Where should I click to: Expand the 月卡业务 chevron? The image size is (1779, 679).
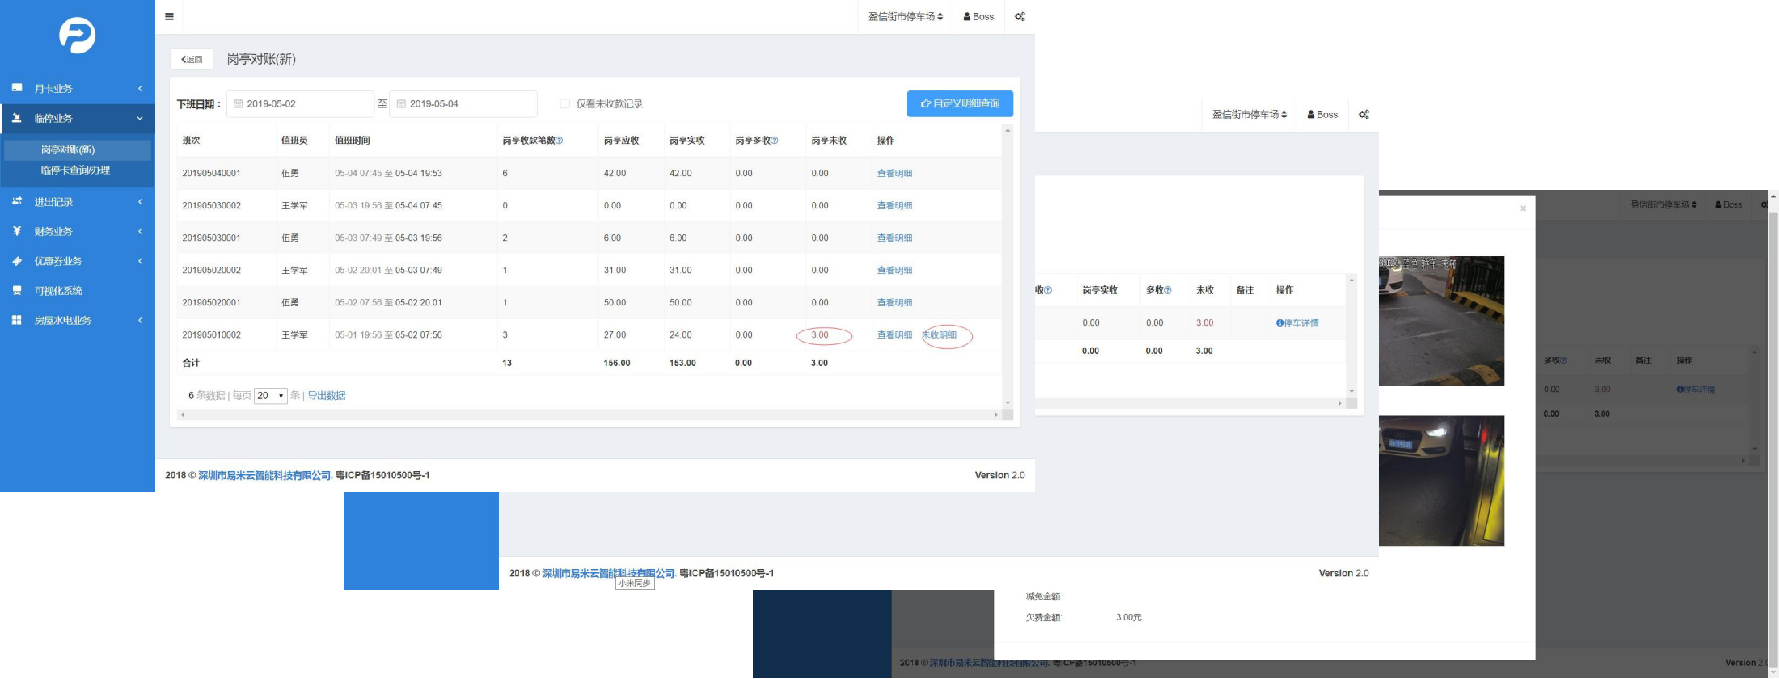(x=140, y=88)
